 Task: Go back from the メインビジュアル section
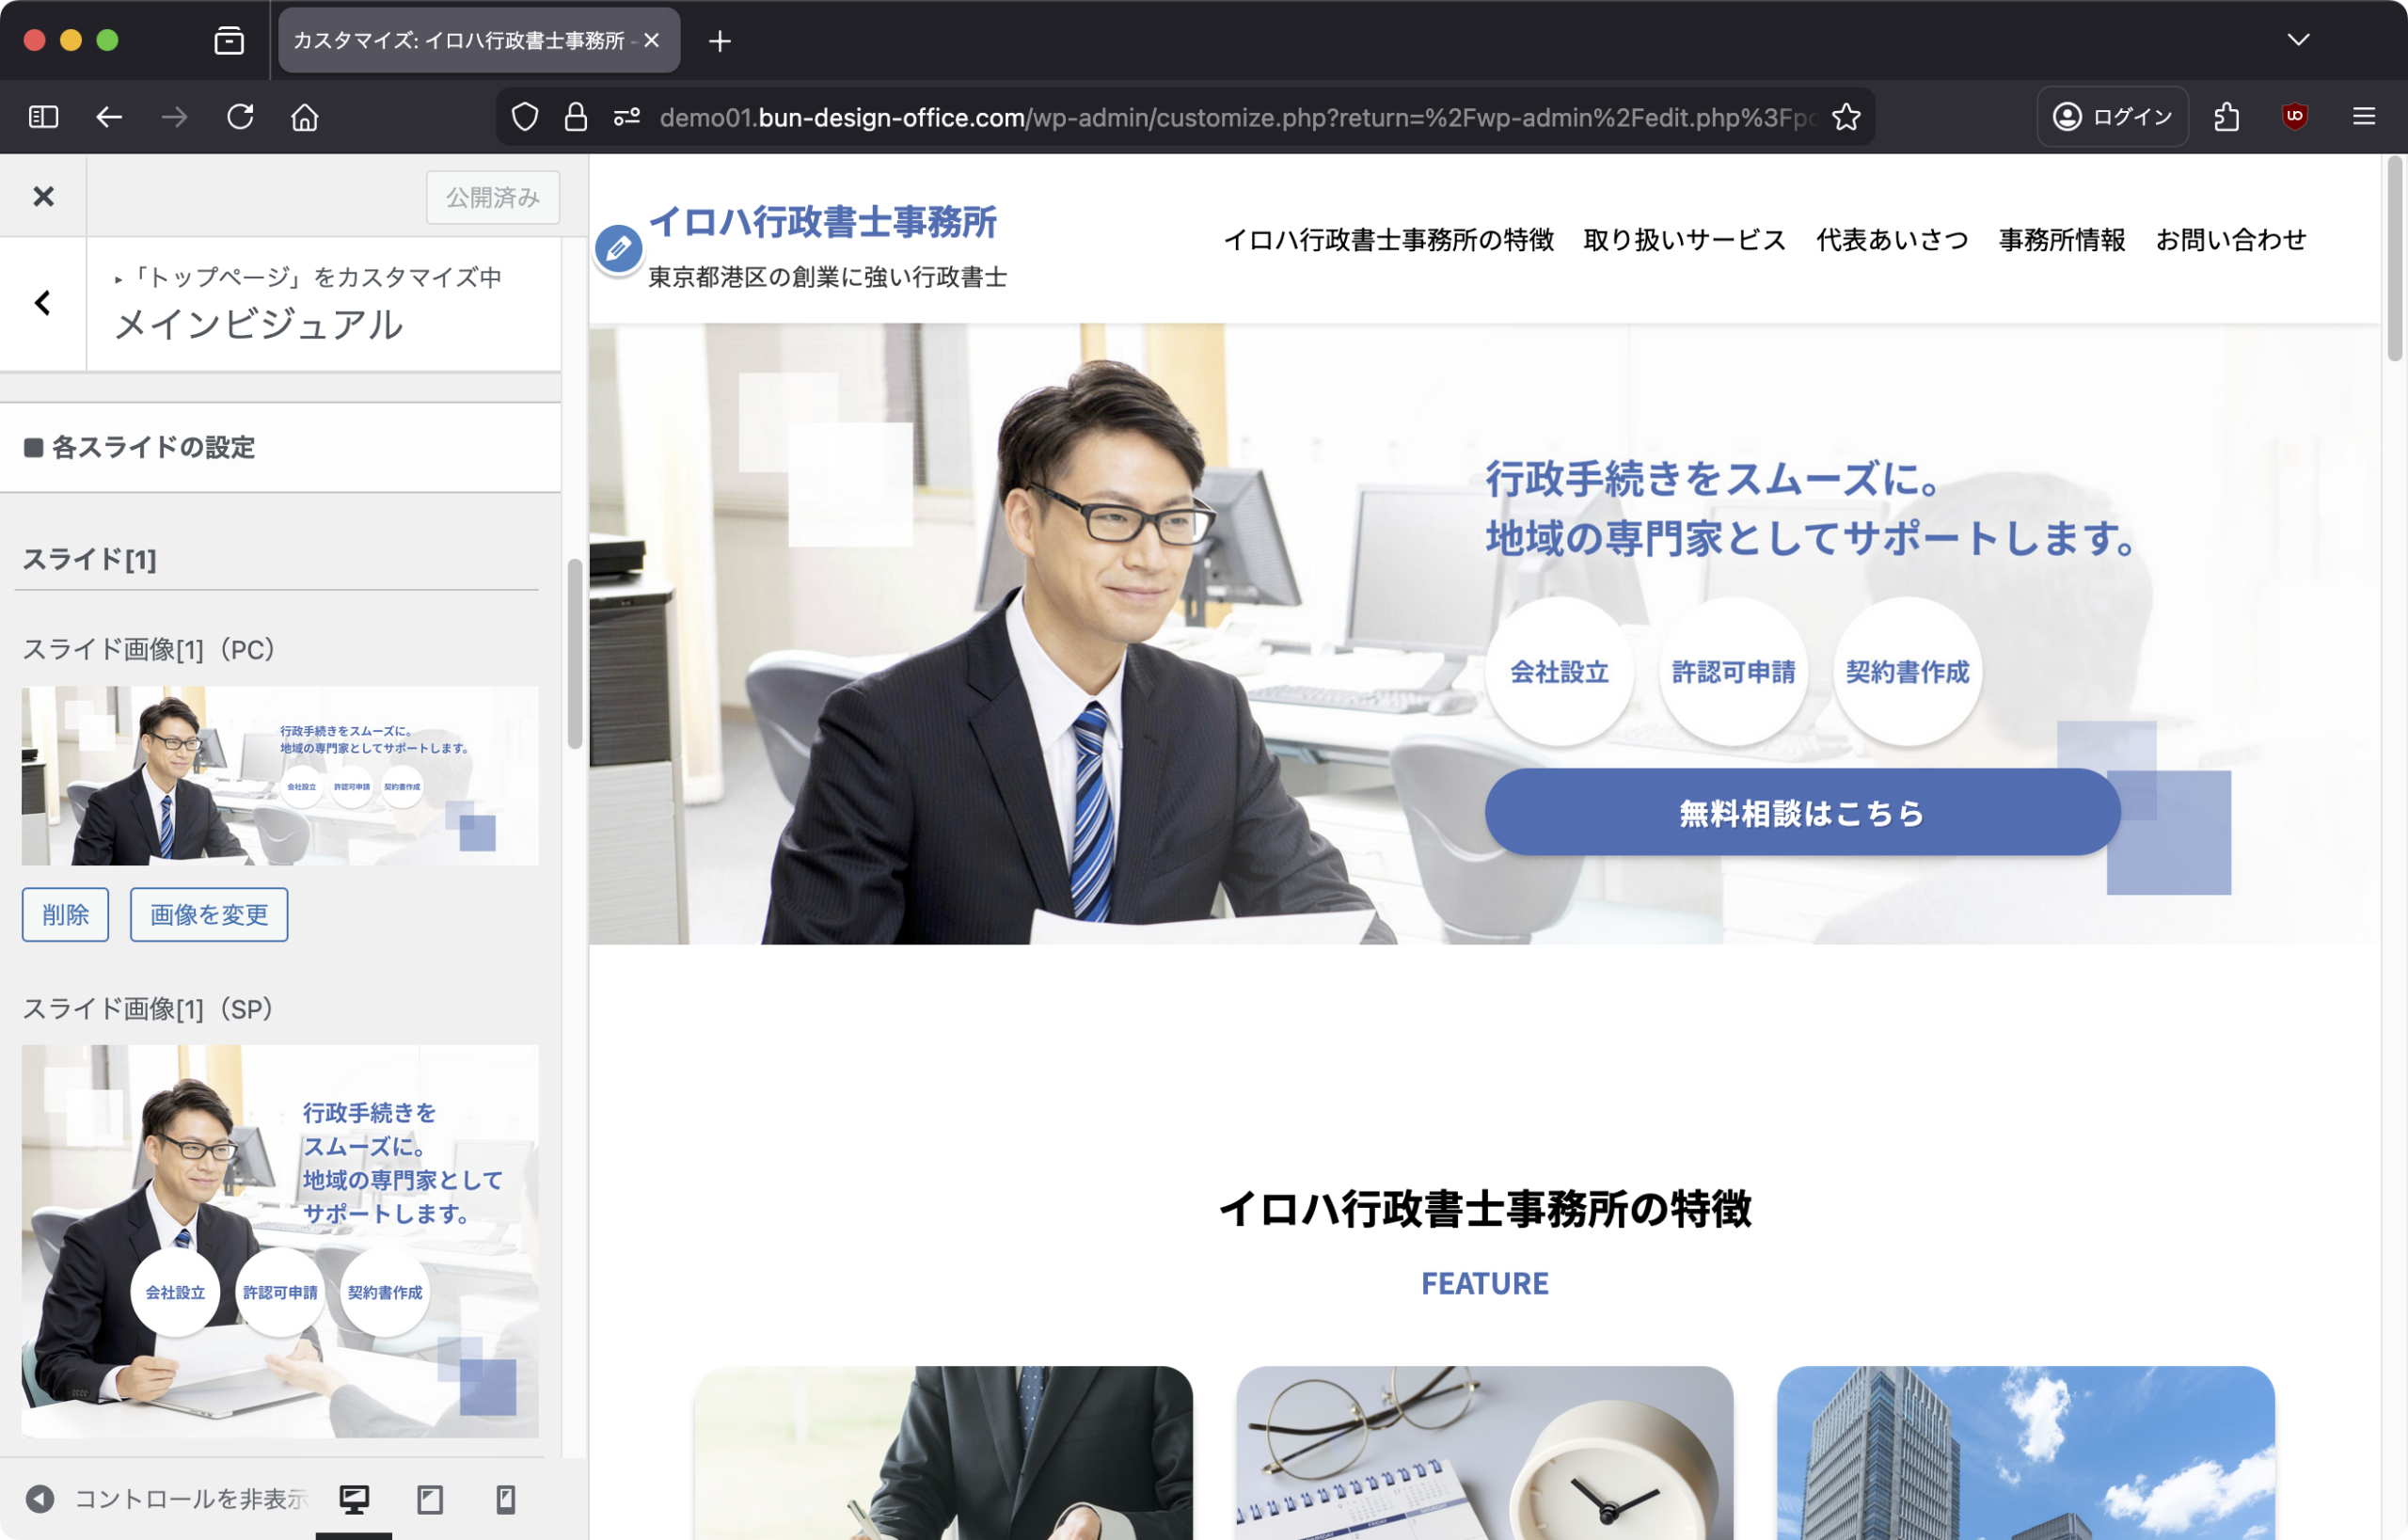point(43,303)
